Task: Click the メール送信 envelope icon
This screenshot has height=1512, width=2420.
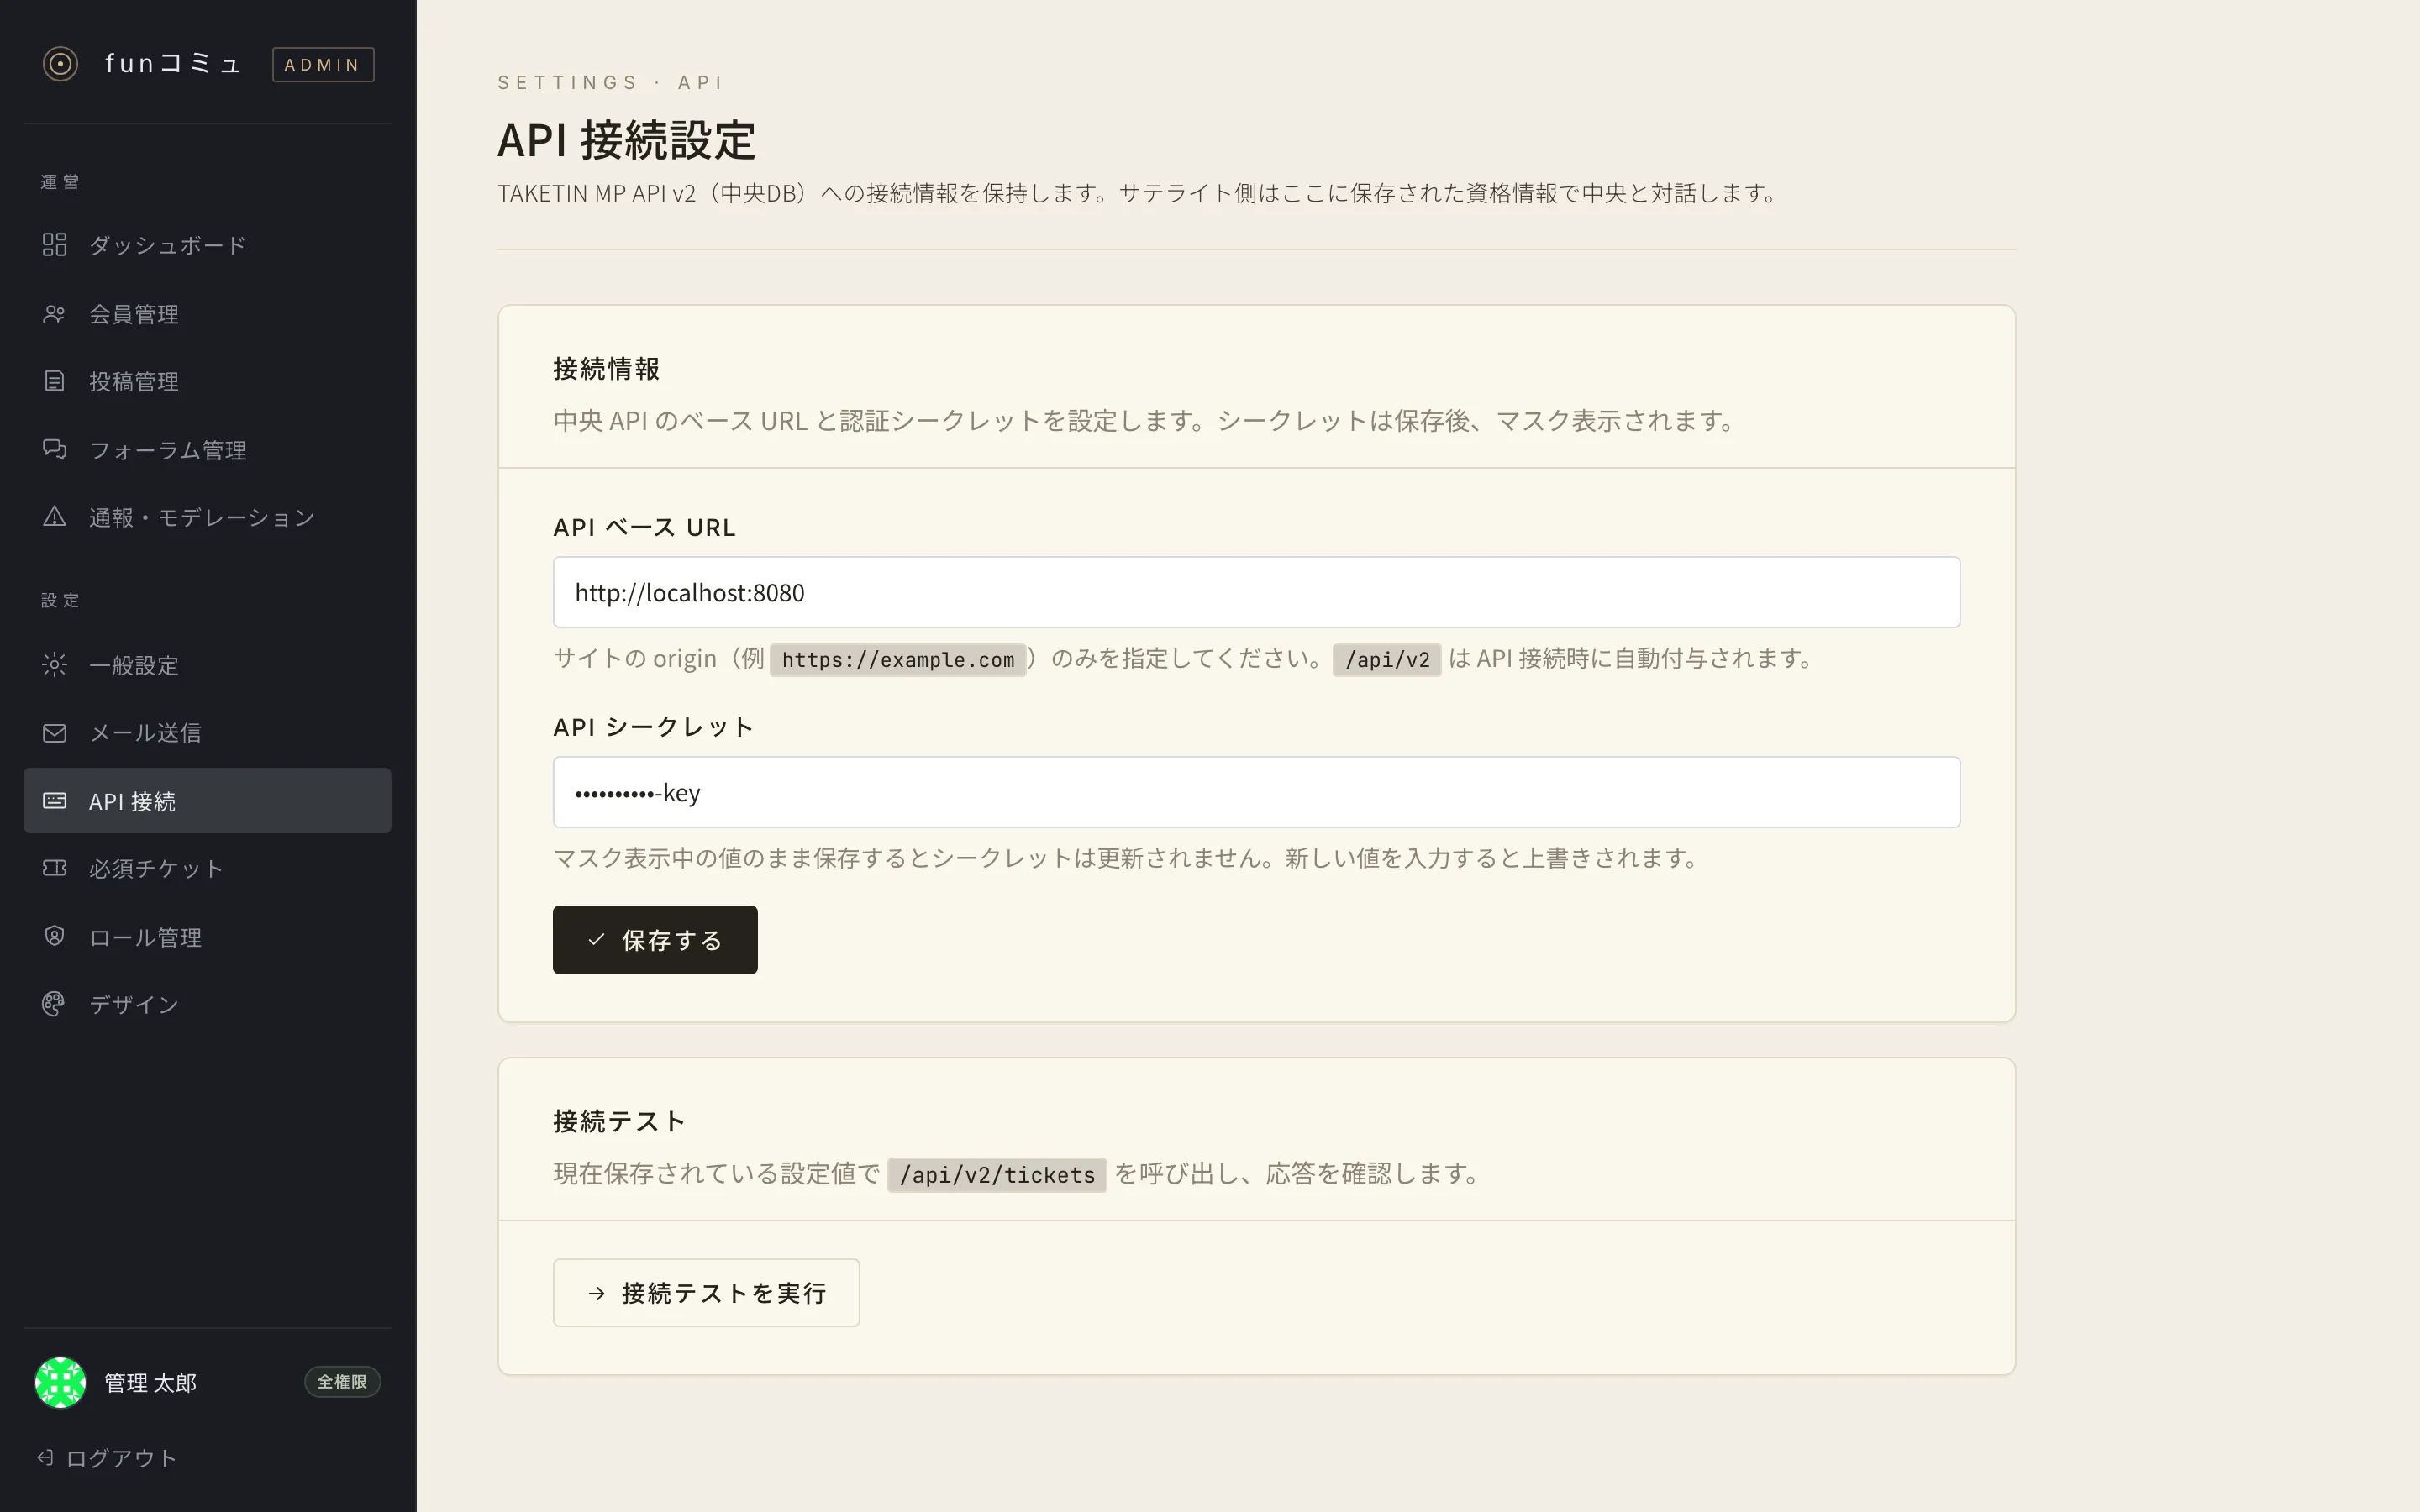Action: (54, 733)
